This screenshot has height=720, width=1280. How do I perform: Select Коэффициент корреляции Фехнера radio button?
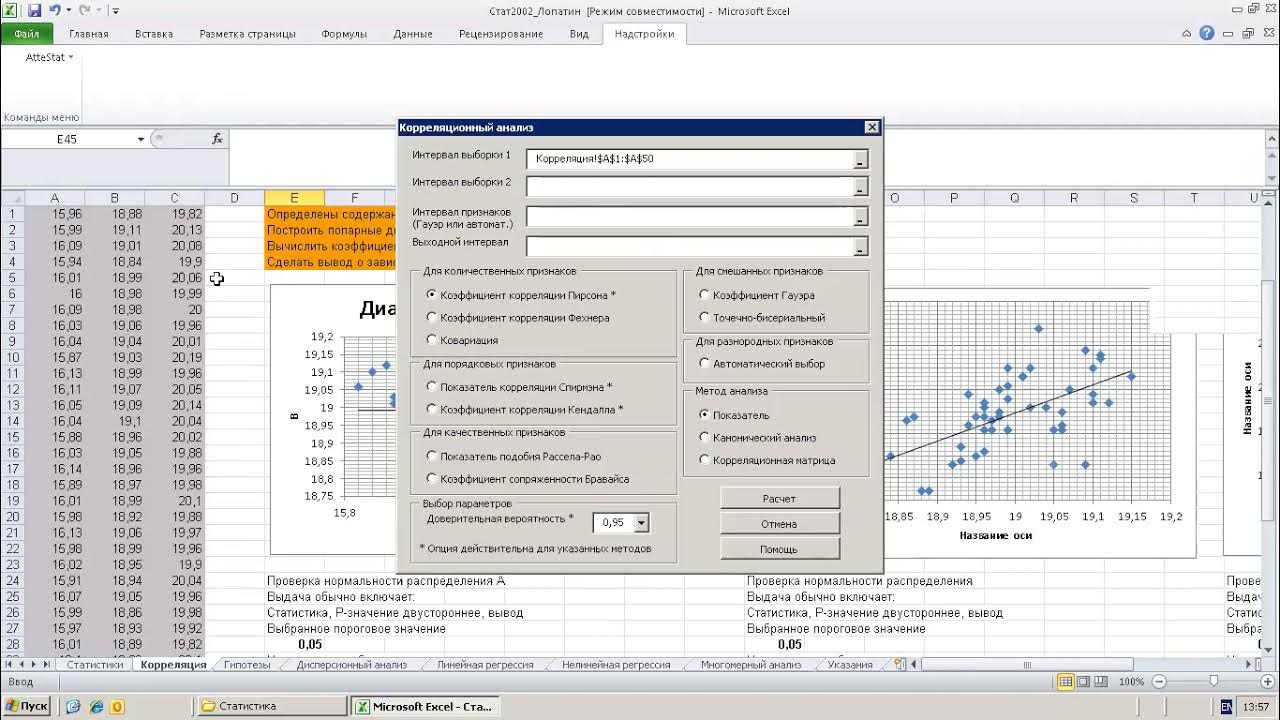pyautogui.click(x=432, y=318)
